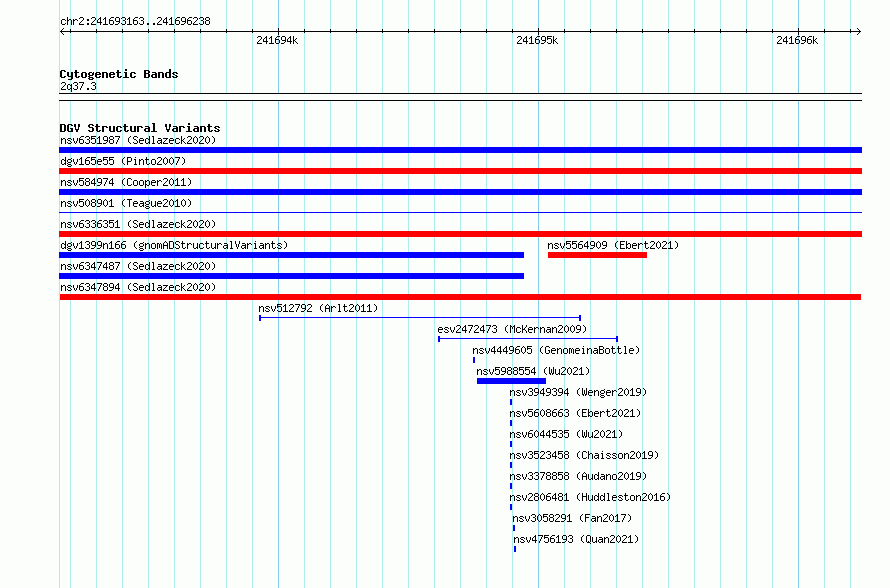Viewport: 890px width, 588px height.
Task: Click the nsv6347487 (Sedlazeck2020) label
Action: point(138,266)
